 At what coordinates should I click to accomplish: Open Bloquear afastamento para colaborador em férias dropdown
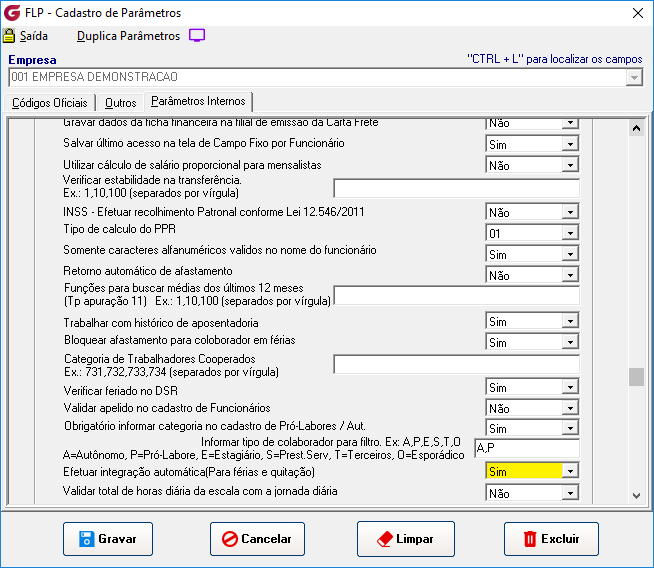click(x=570, y=342)
